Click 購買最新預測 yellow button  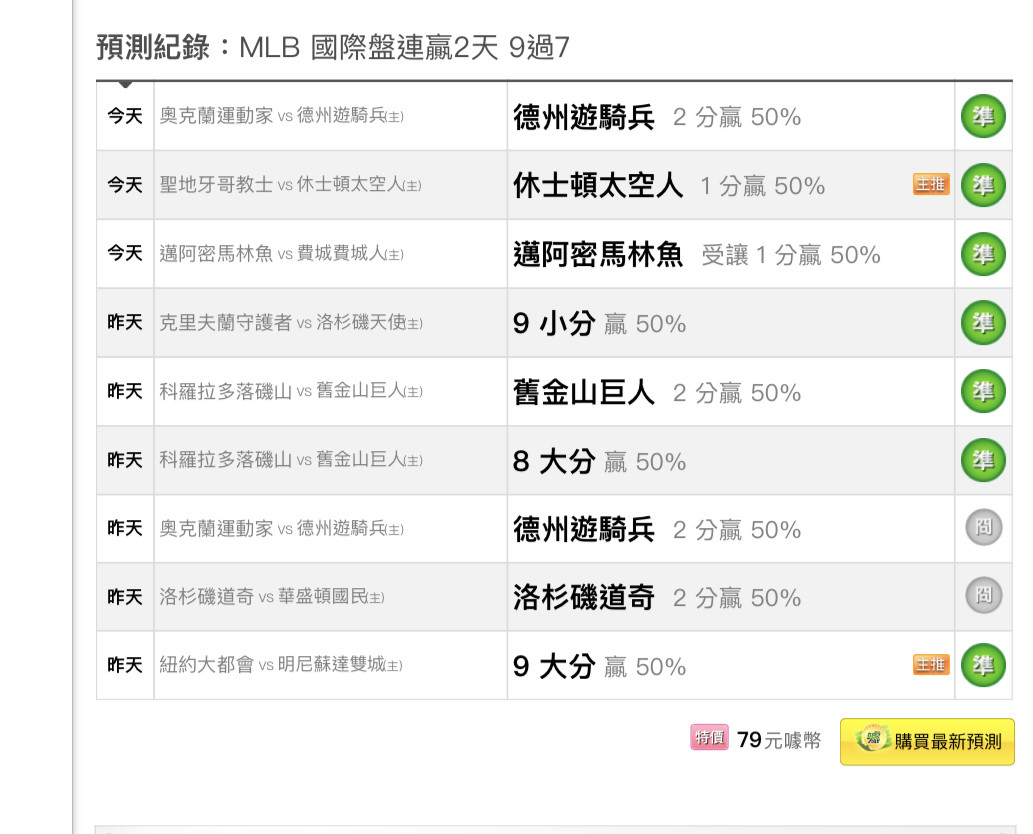tap(927, 742)
